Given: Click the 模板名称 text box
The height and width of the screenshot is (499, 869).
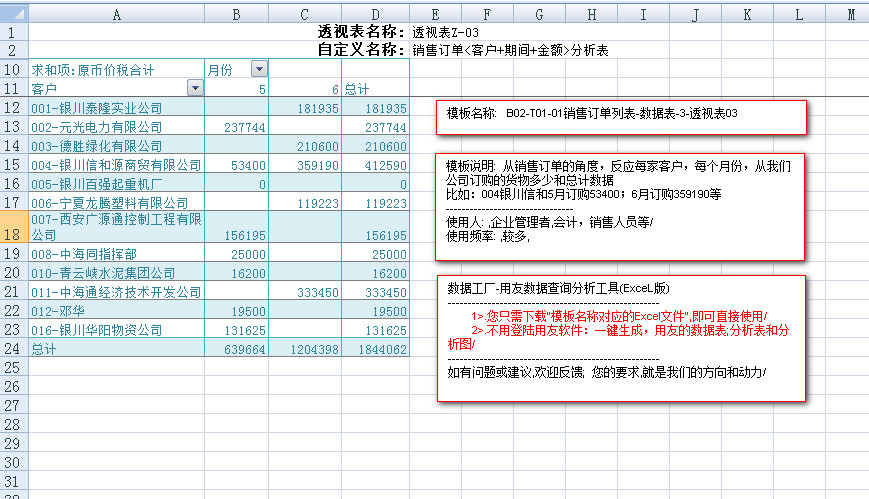Looking at the screenshot, I should 621,116.
